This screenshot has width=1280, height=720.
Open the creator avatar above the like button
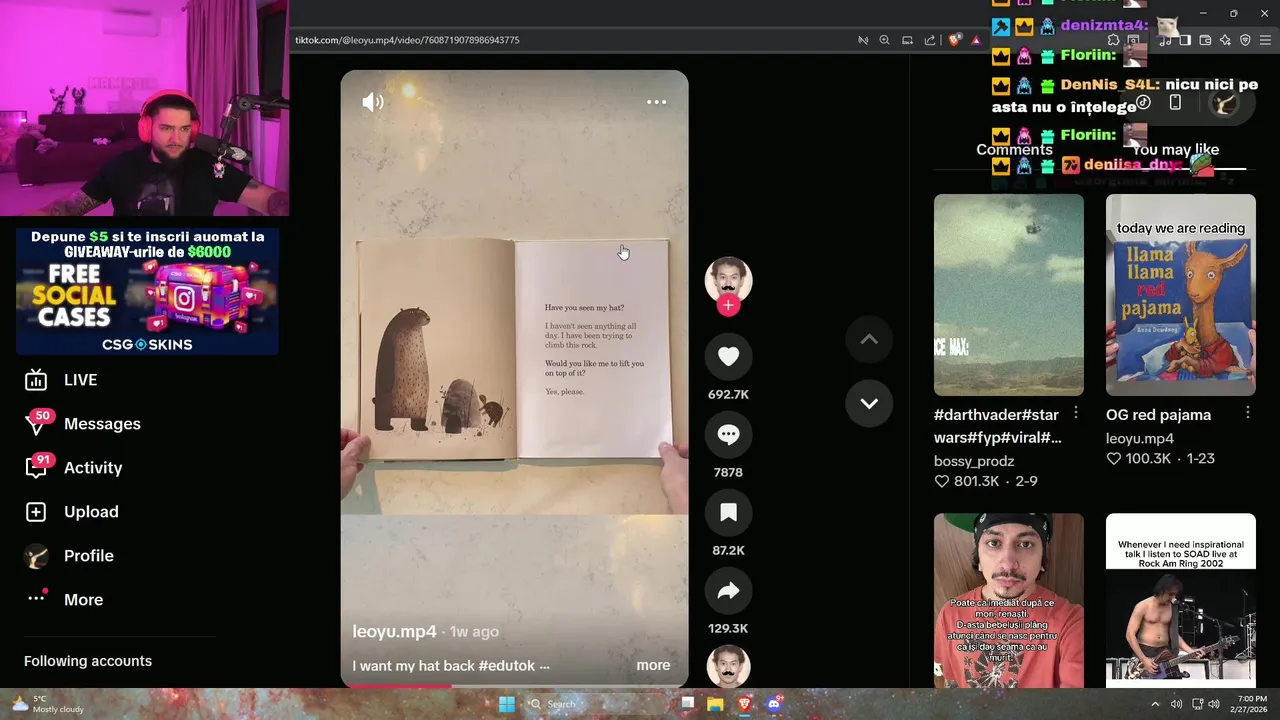point(728,280)
